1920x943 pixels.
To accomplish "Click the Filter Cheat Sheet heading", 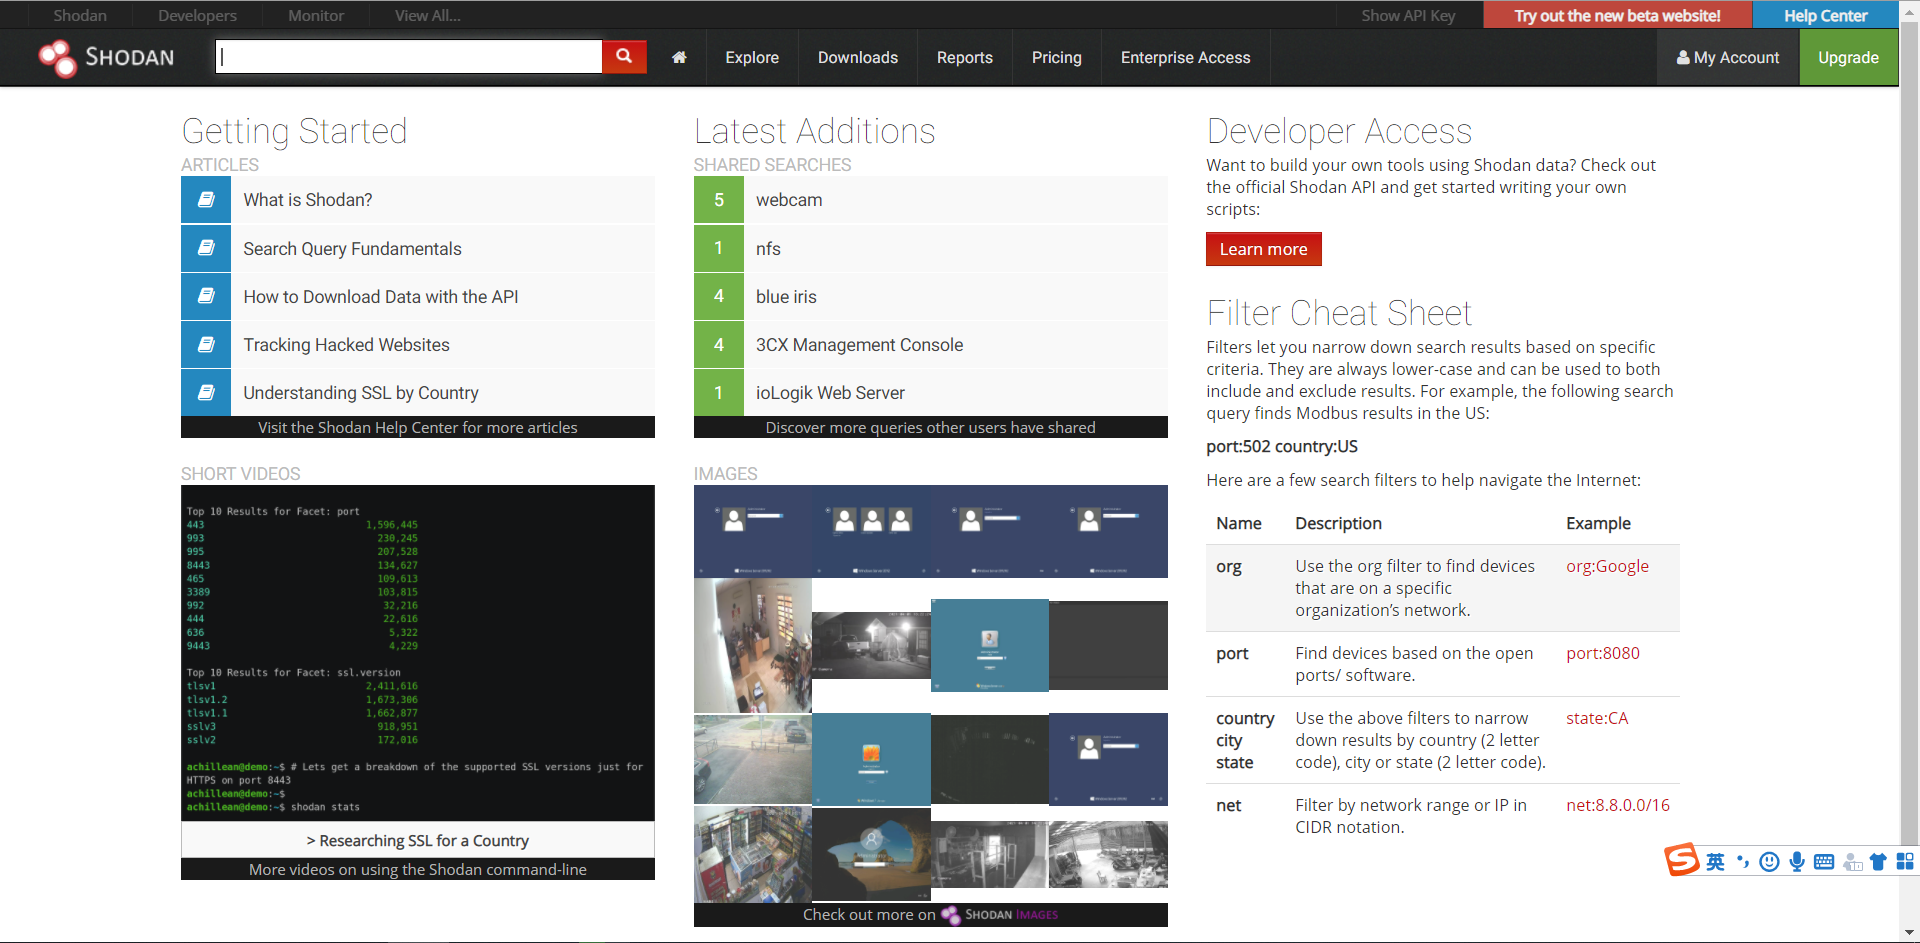I will pyautogui.click(x=1339, y=313).
